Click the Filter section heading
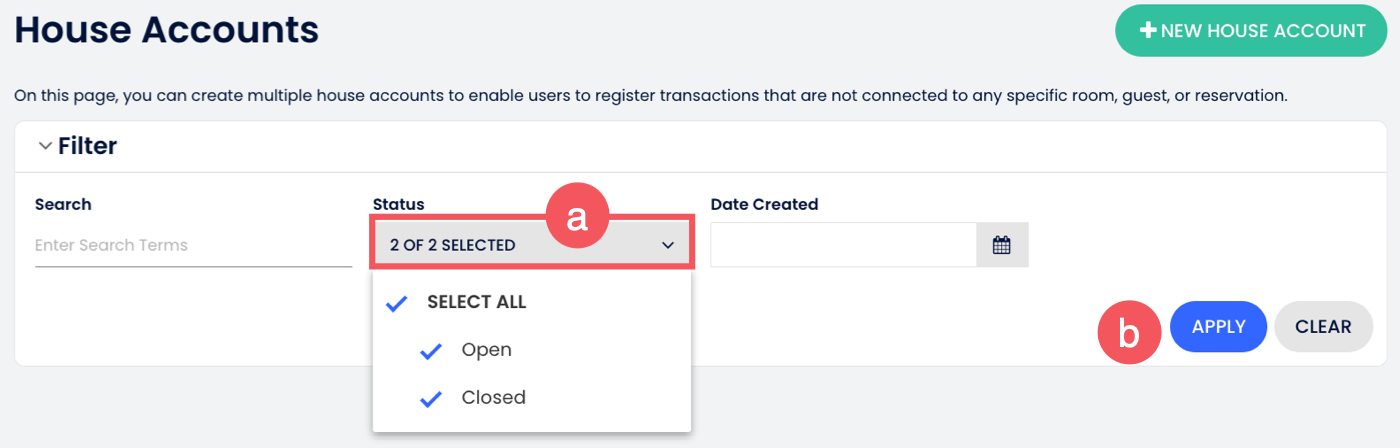The width and height of the screenshot is (1400, 448). pos(87,146)
